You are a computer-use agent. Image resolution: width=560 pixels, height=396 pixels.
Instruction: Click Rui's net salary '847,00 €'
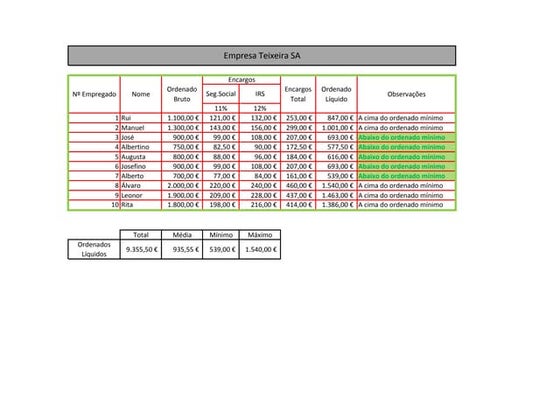pyautogui.click(x=336, y=118)
